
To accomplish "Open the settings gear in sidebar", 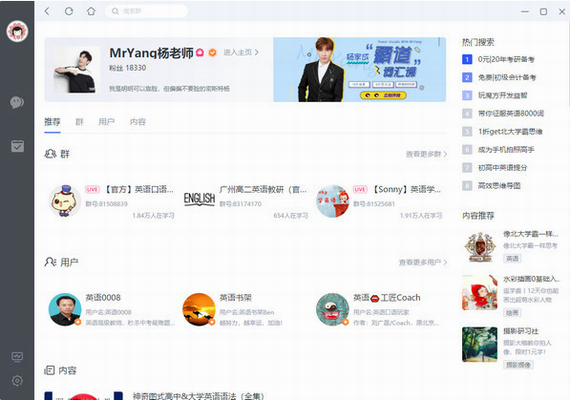I will (17, 381).
